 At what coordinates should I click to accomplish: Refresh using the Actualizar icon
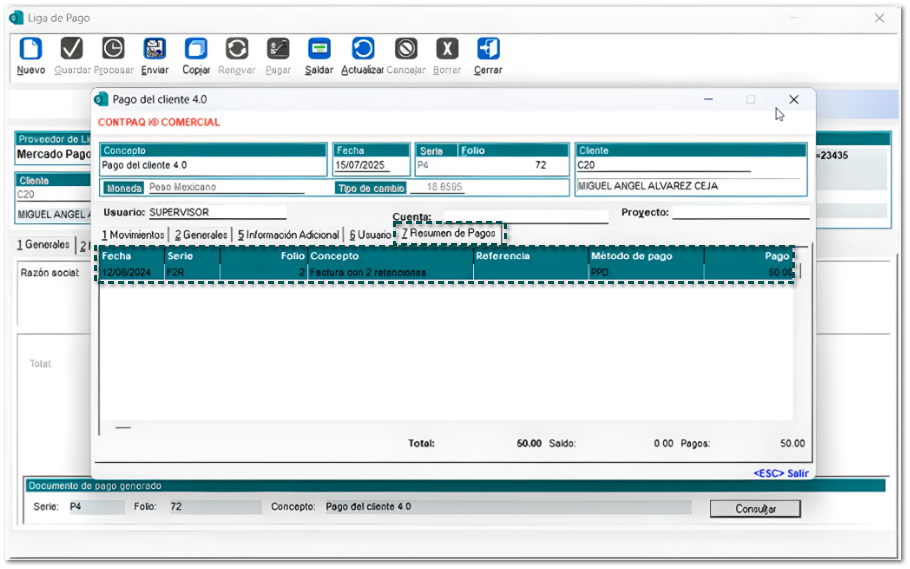tap(362, 49)
